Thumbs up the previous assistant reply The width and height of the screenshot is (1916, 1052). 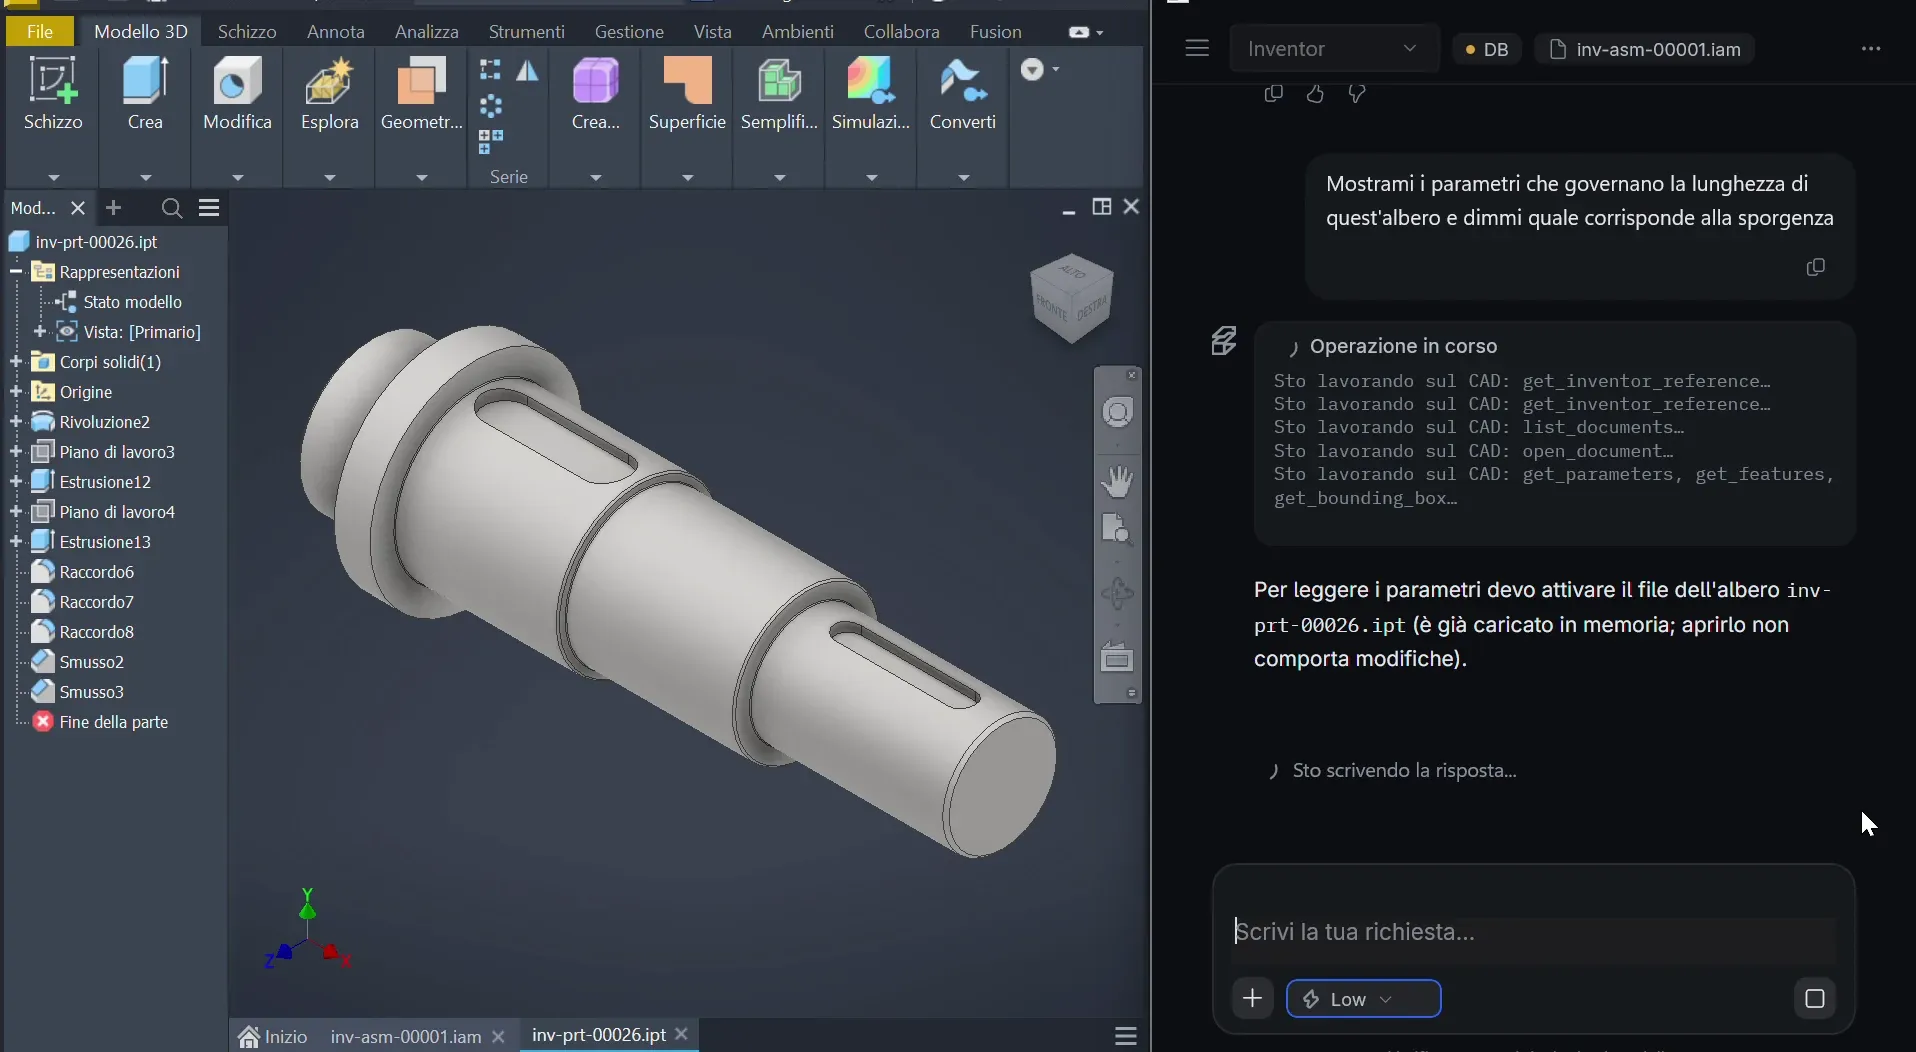coord(1315,94)
